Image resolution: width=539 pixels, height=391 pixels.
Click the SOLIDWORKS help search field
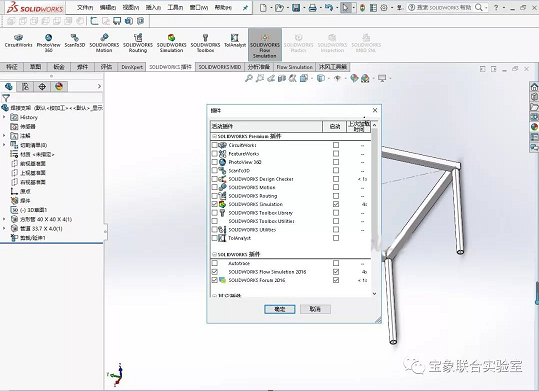[443, 7]
